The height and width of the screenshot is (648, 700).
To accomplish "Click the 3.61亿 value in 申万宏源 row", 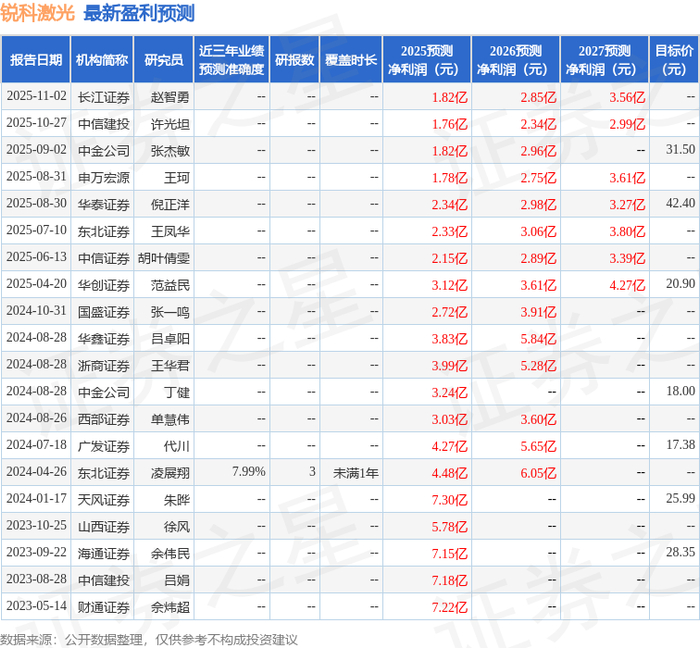I will (x=627, y=178).
